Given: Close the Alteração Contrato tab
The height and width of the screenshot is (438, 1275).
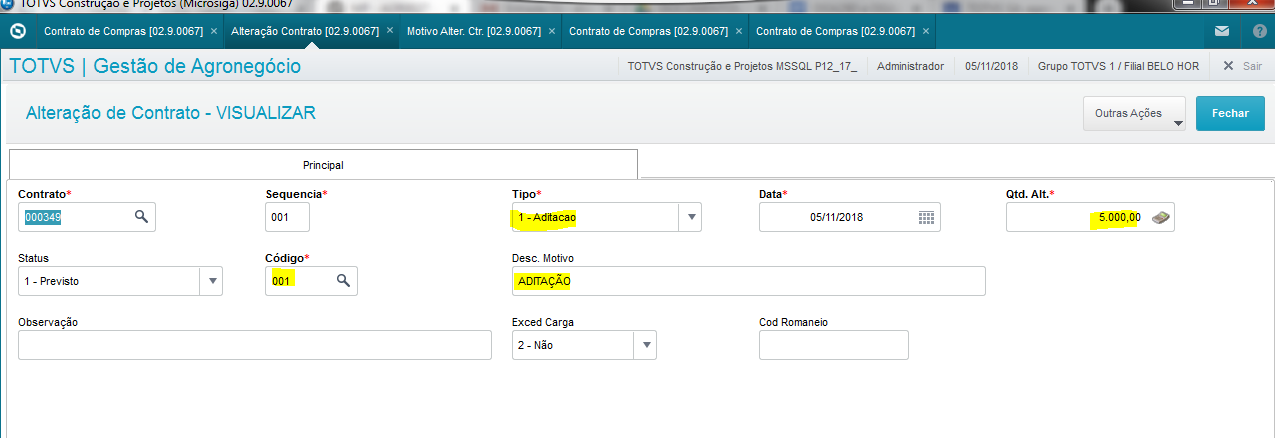Looking at the screenshot, I should 389,31.
